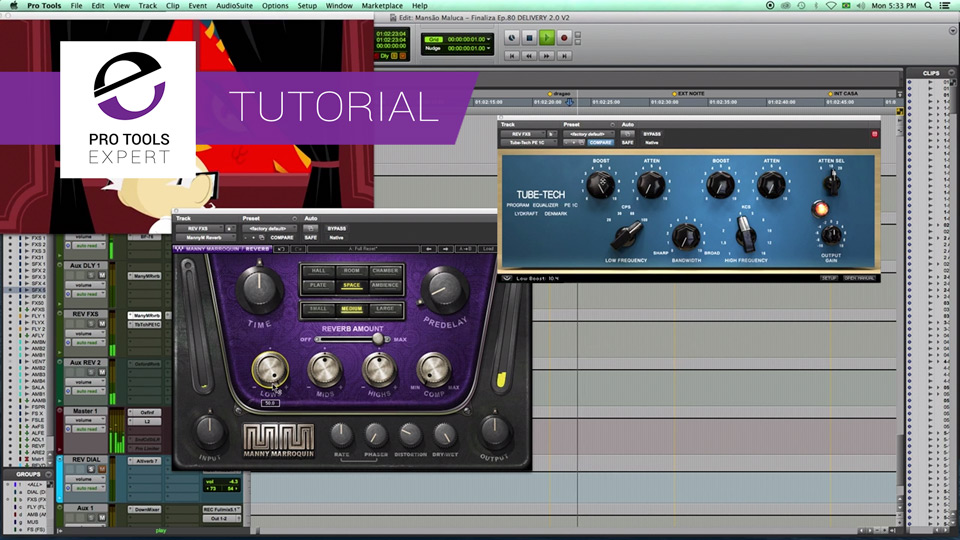This screenshot has height=540, width=960.
Task: Open the Marketplace menu
Action: click(382, 6)
